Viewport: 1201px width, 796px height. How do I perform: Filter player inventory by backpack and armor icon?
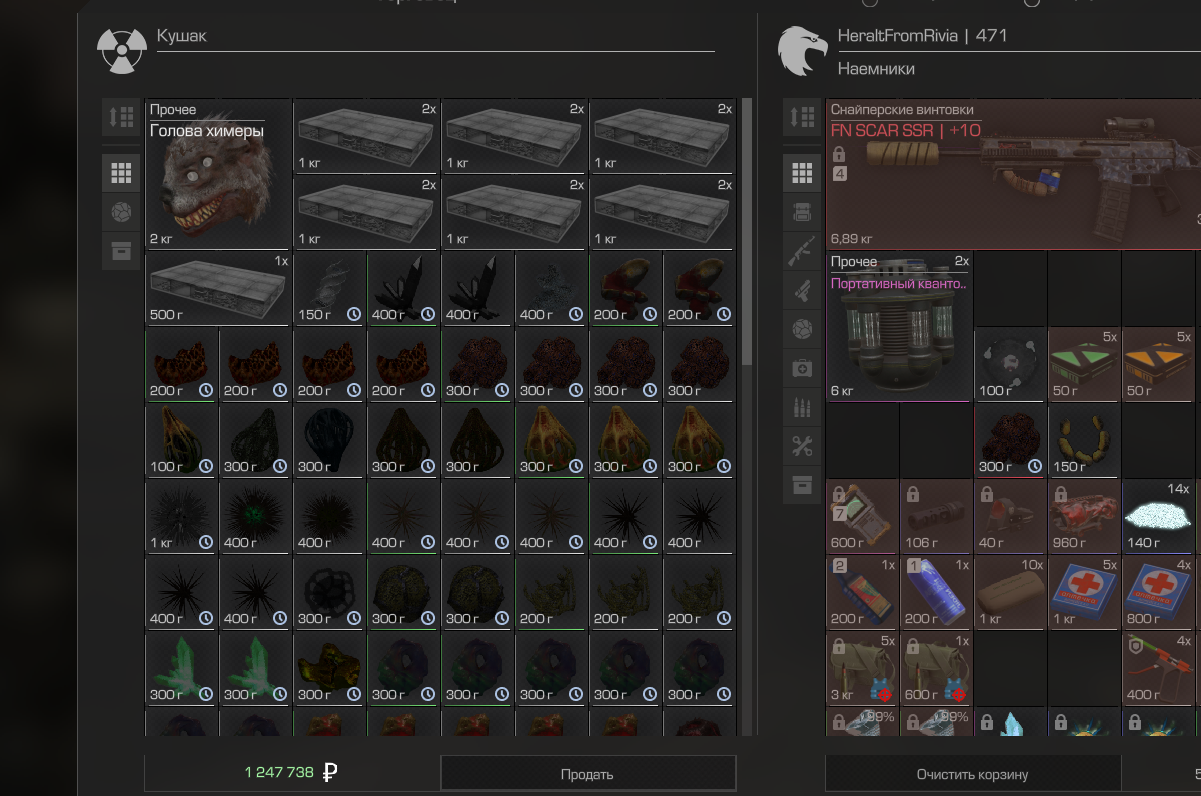801,212
